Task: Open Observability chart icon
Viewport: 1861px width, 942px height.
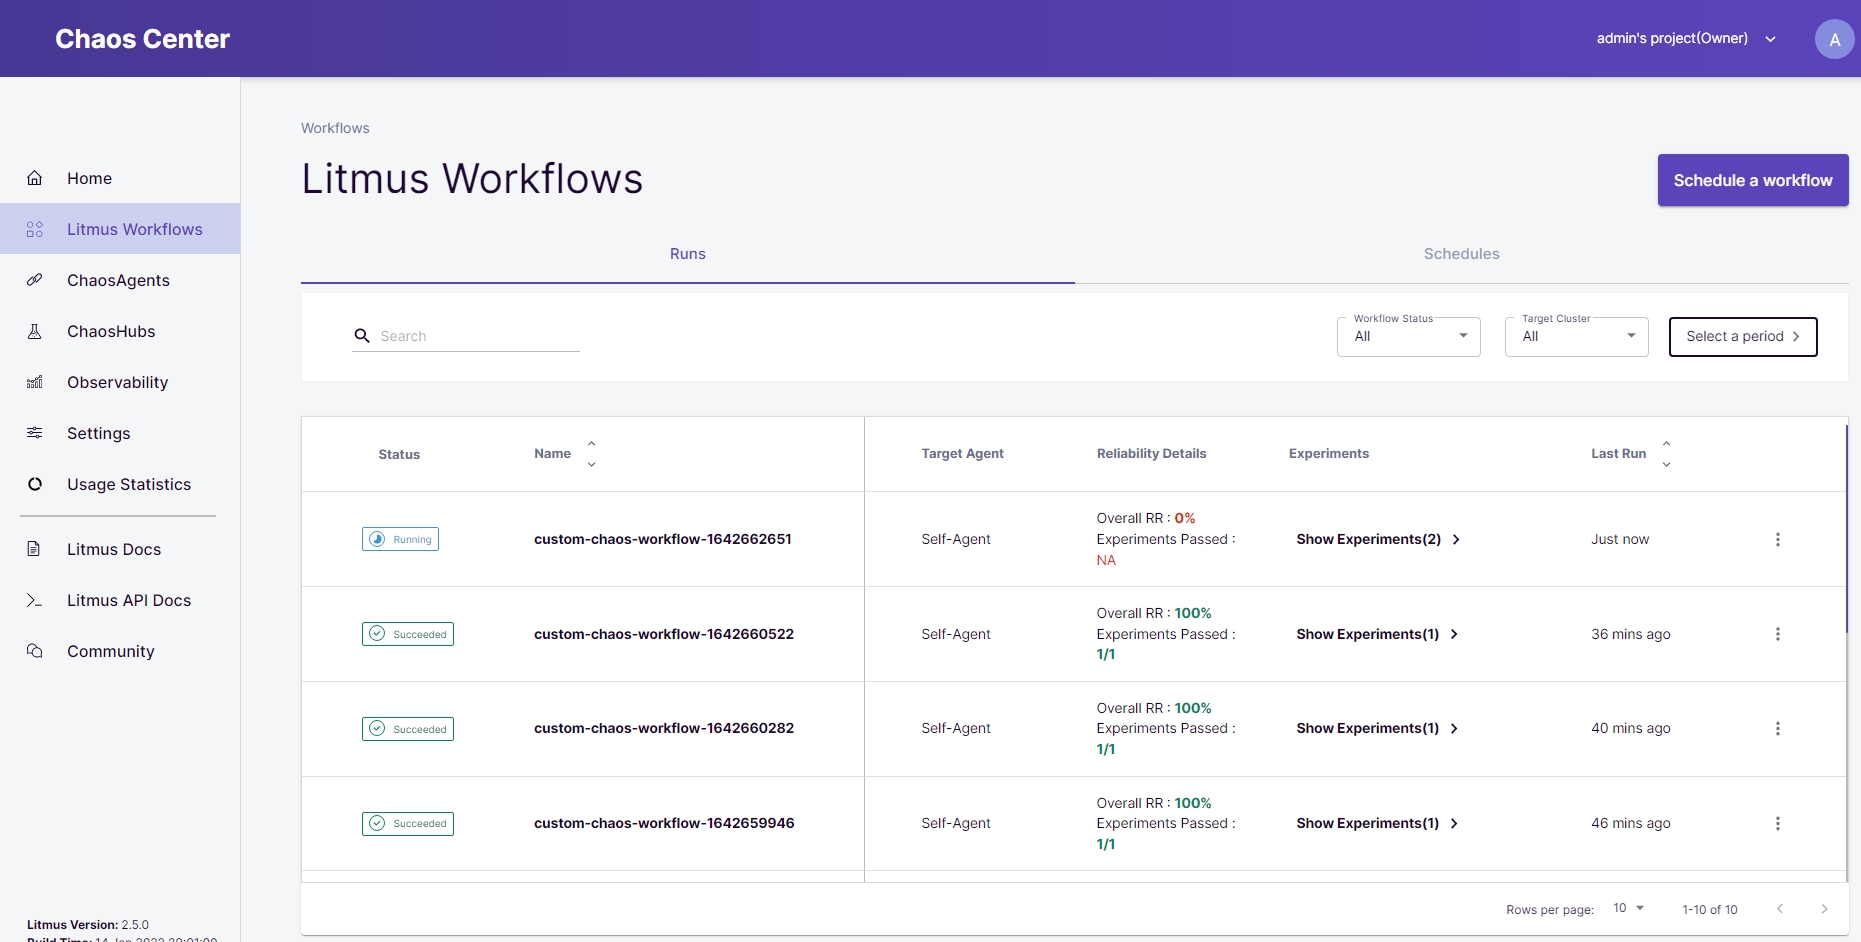Action: click(35, 382)
